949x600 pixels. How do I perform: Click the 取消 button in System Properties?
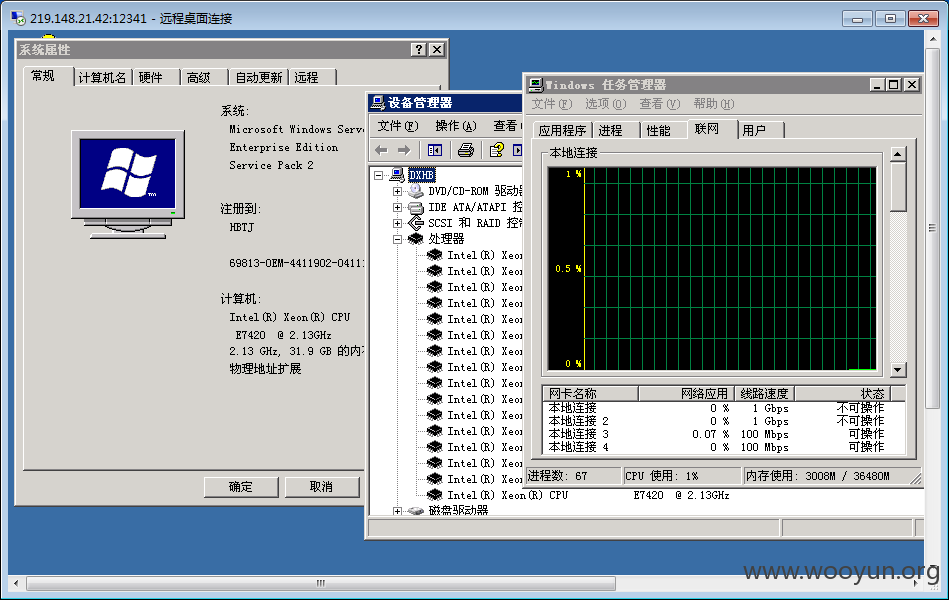tap(321, 487)
